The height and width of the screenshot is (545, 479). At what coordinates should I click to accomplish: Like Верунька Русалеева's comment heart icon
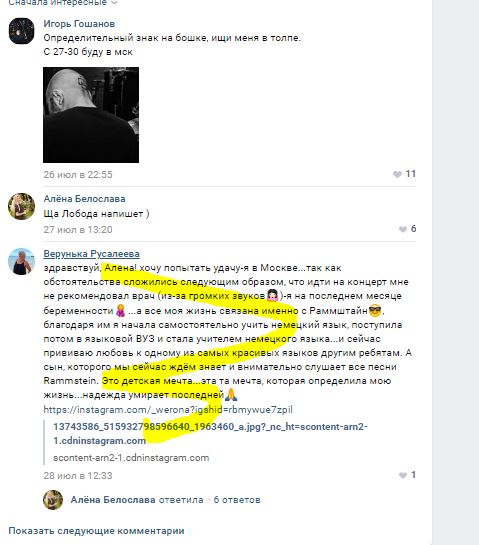click(x=403, y=475)
